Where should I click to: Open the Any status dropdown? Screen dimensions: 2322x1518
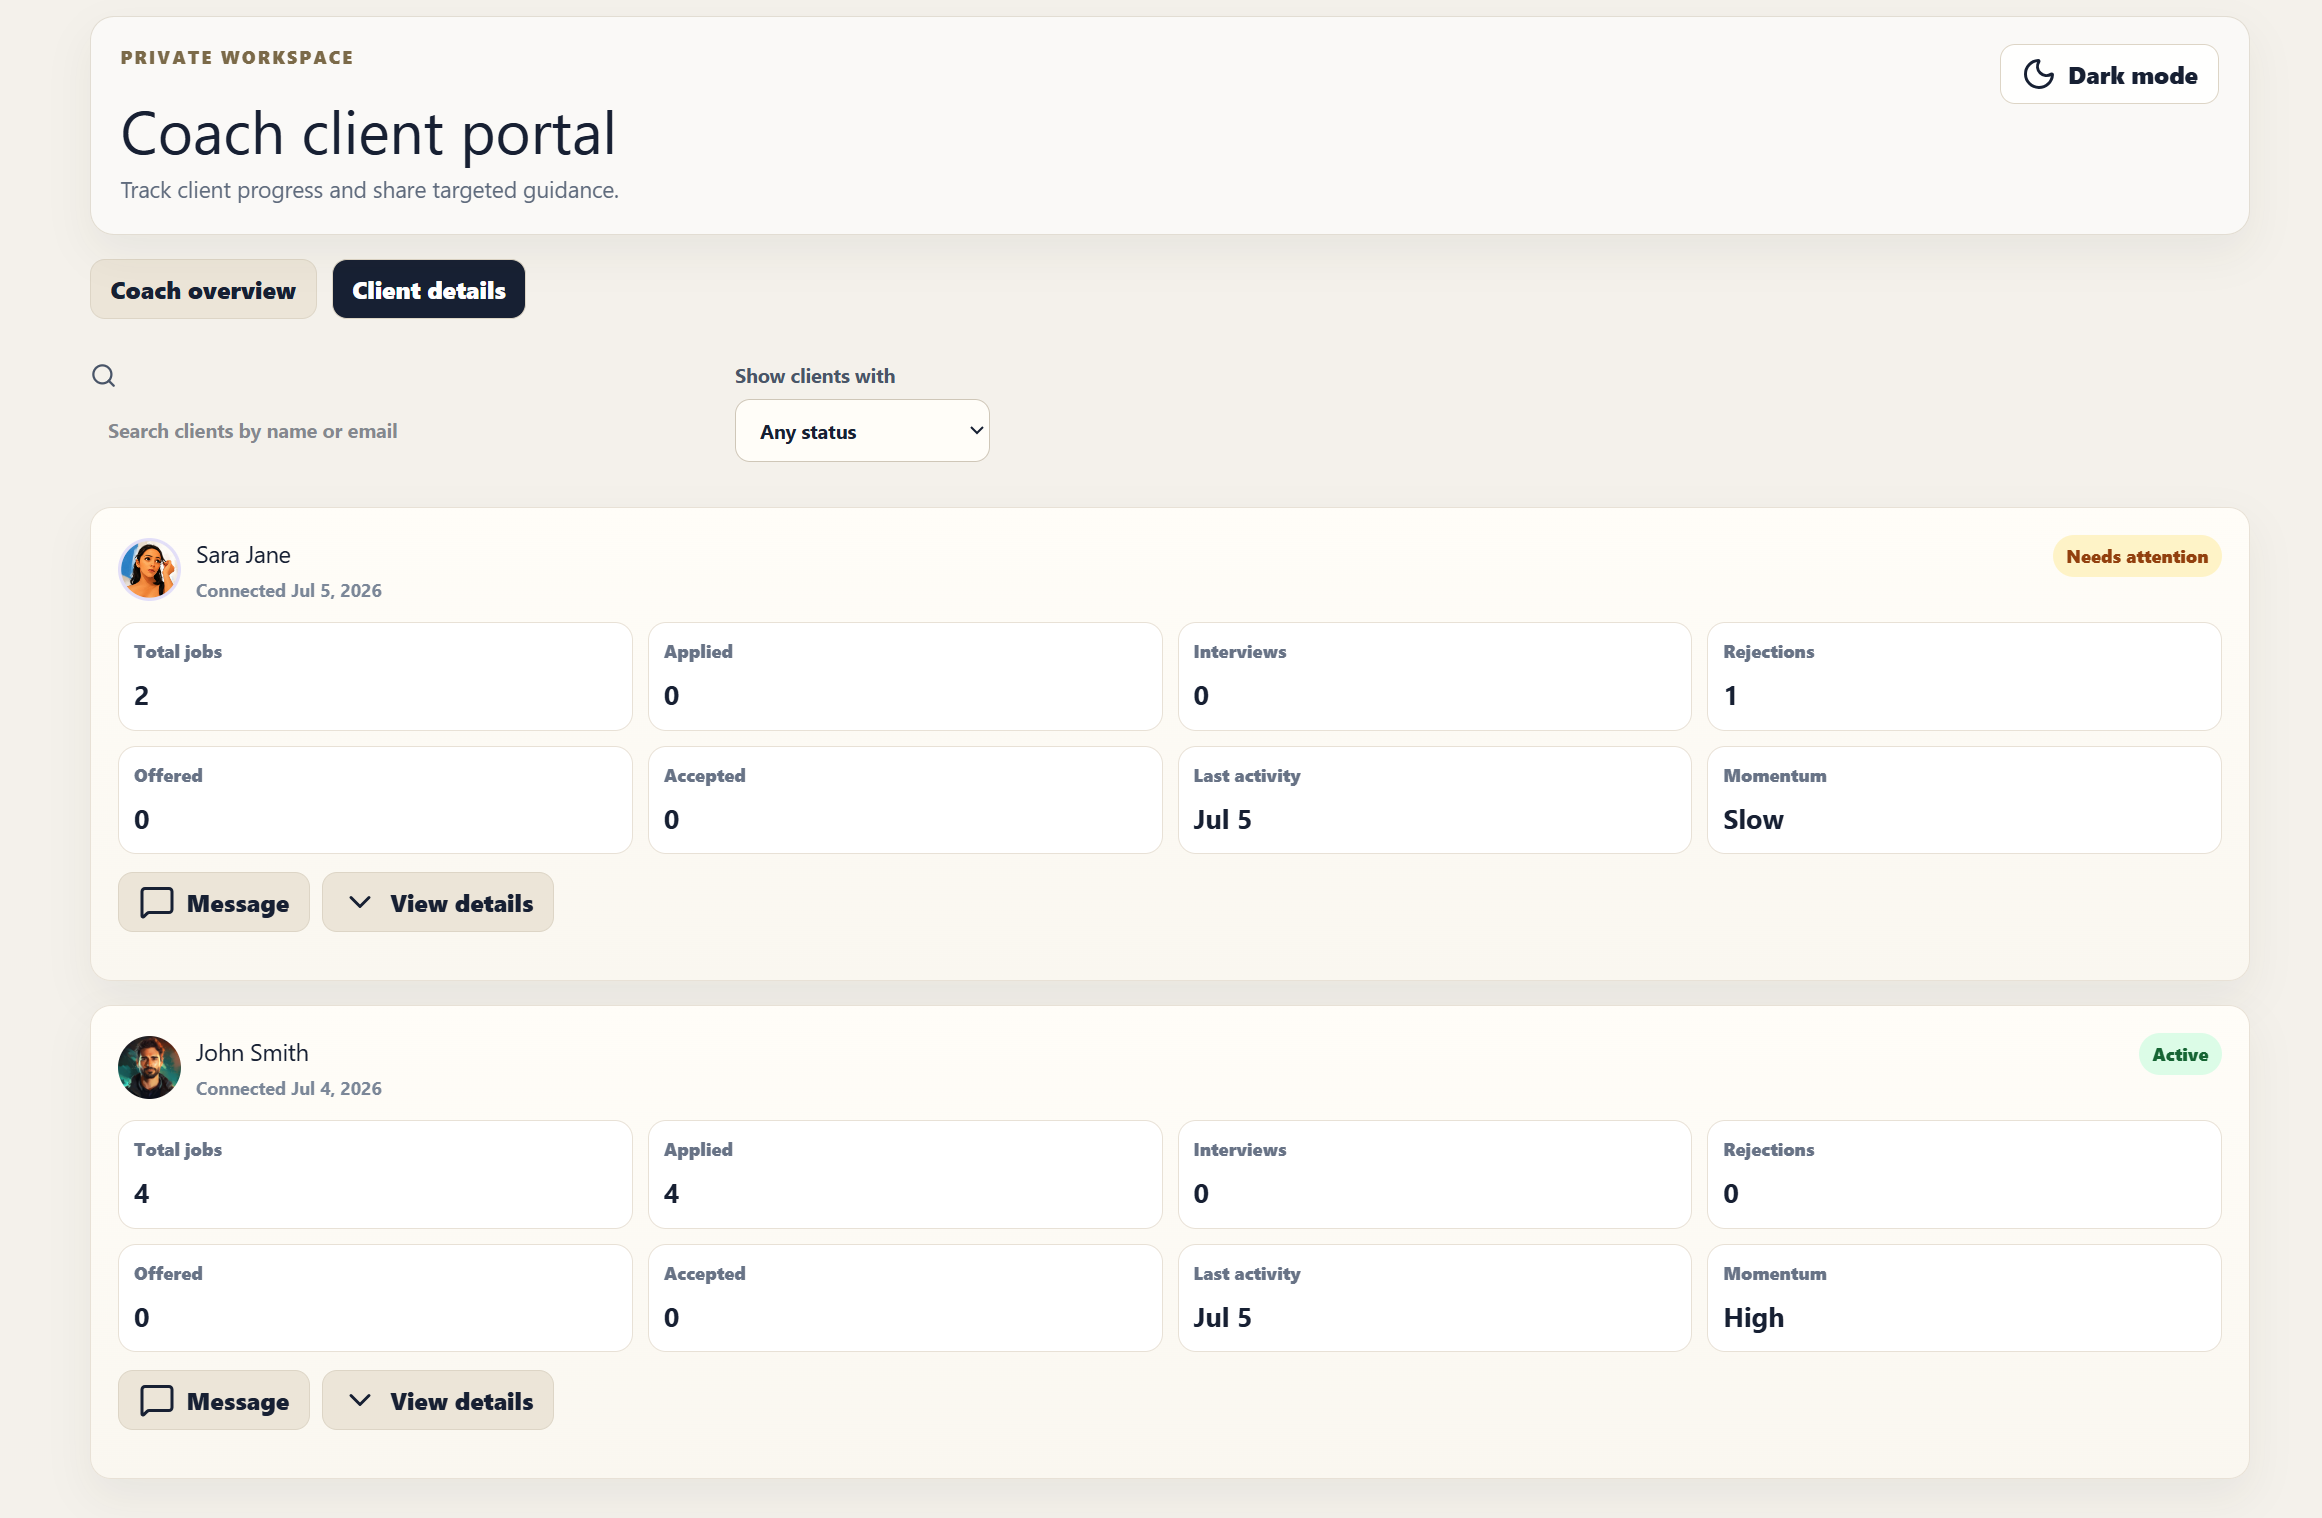pyautogui.click(x=862, y=431)
